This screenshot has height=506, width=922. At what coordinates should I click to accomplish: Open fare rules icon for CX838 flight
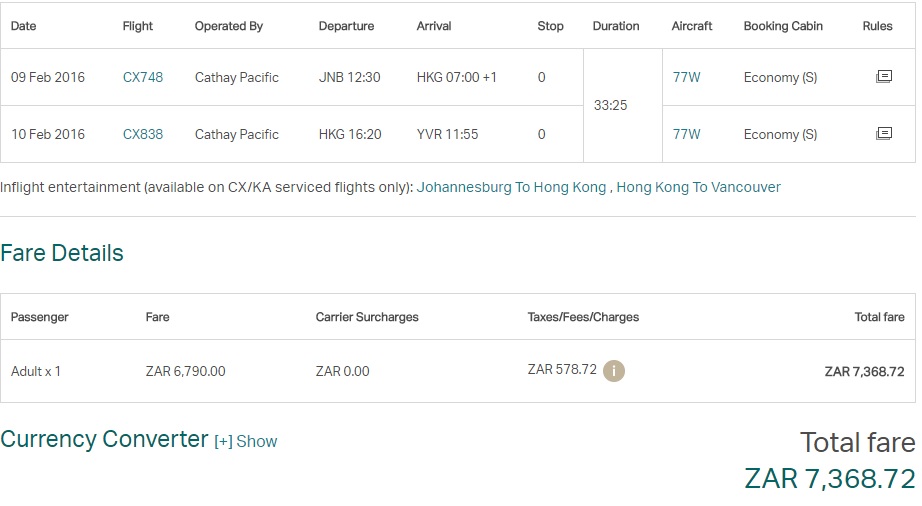pyautogui.click(x=884, y=133)
